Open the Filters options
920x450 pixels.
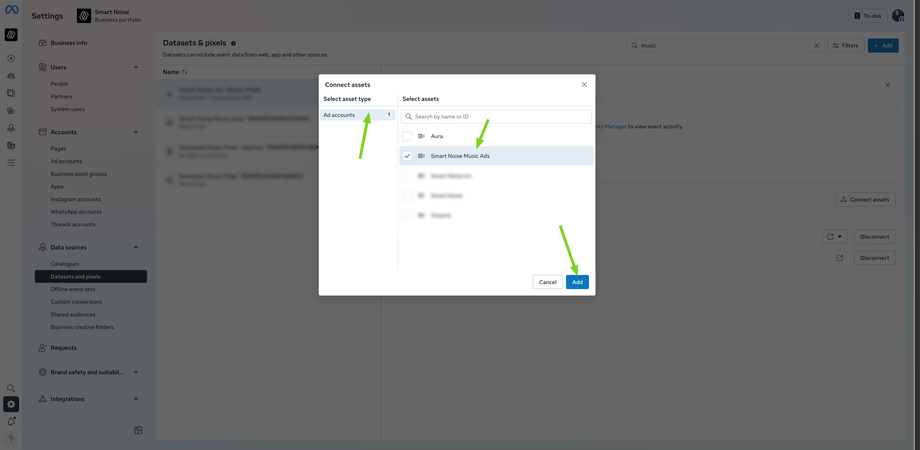(x=845, y=45)
